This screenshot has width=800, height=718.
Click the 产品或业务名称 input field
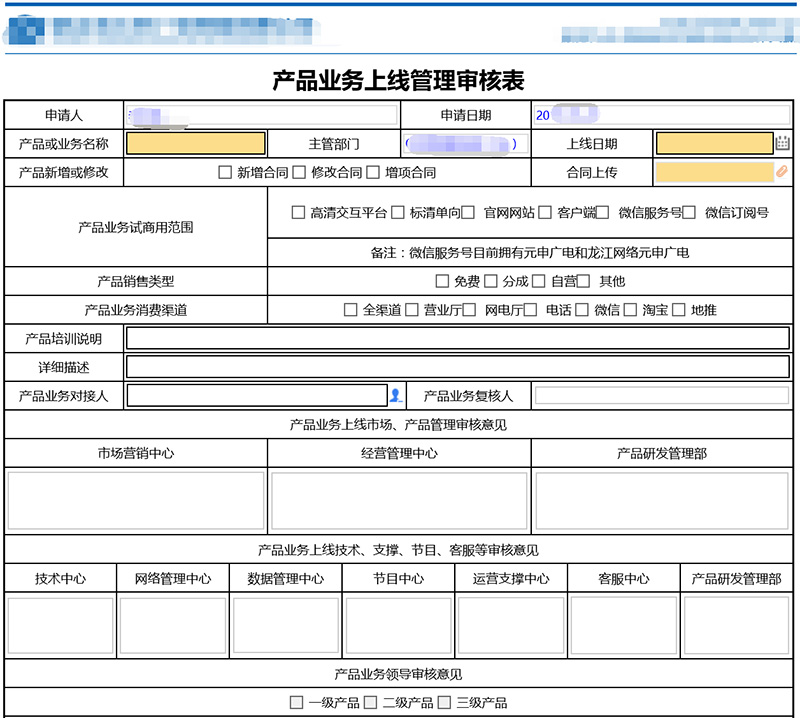(x=196, y=144)
